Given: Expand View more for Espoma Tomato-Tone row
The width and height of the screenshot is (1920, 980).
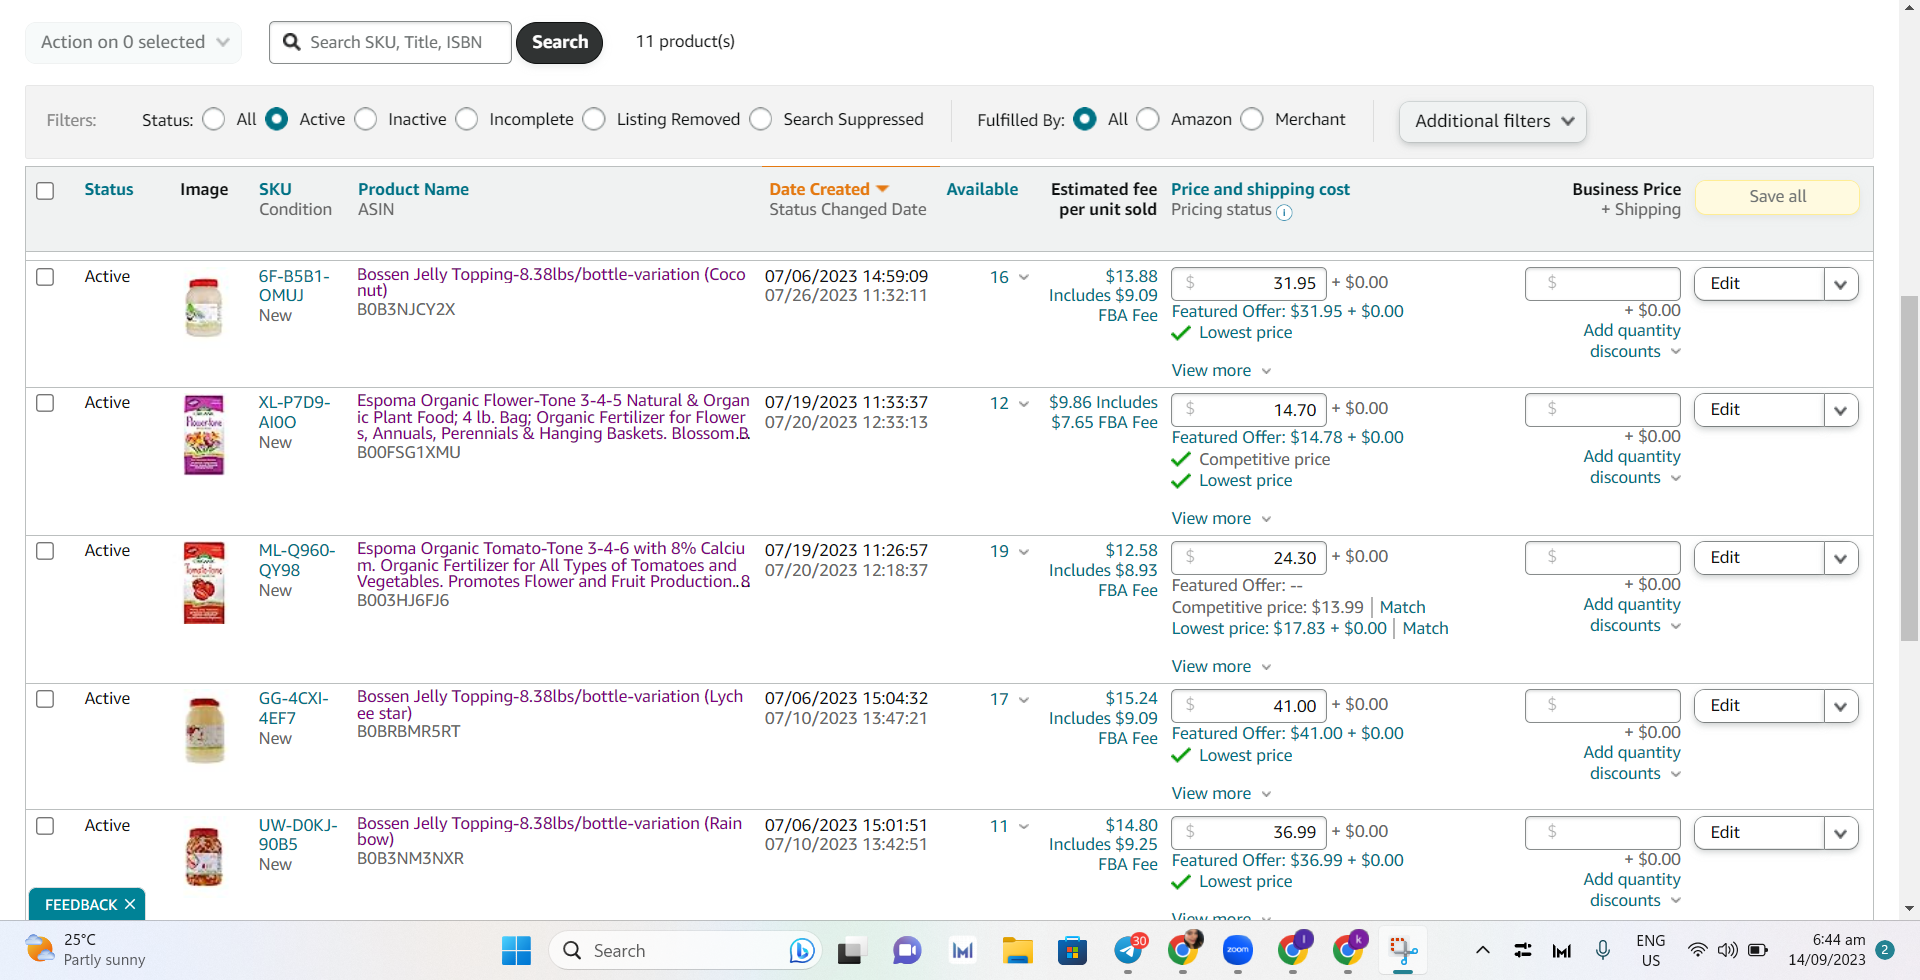Looking at the screenshot, I should click(x=1221, y=666).
